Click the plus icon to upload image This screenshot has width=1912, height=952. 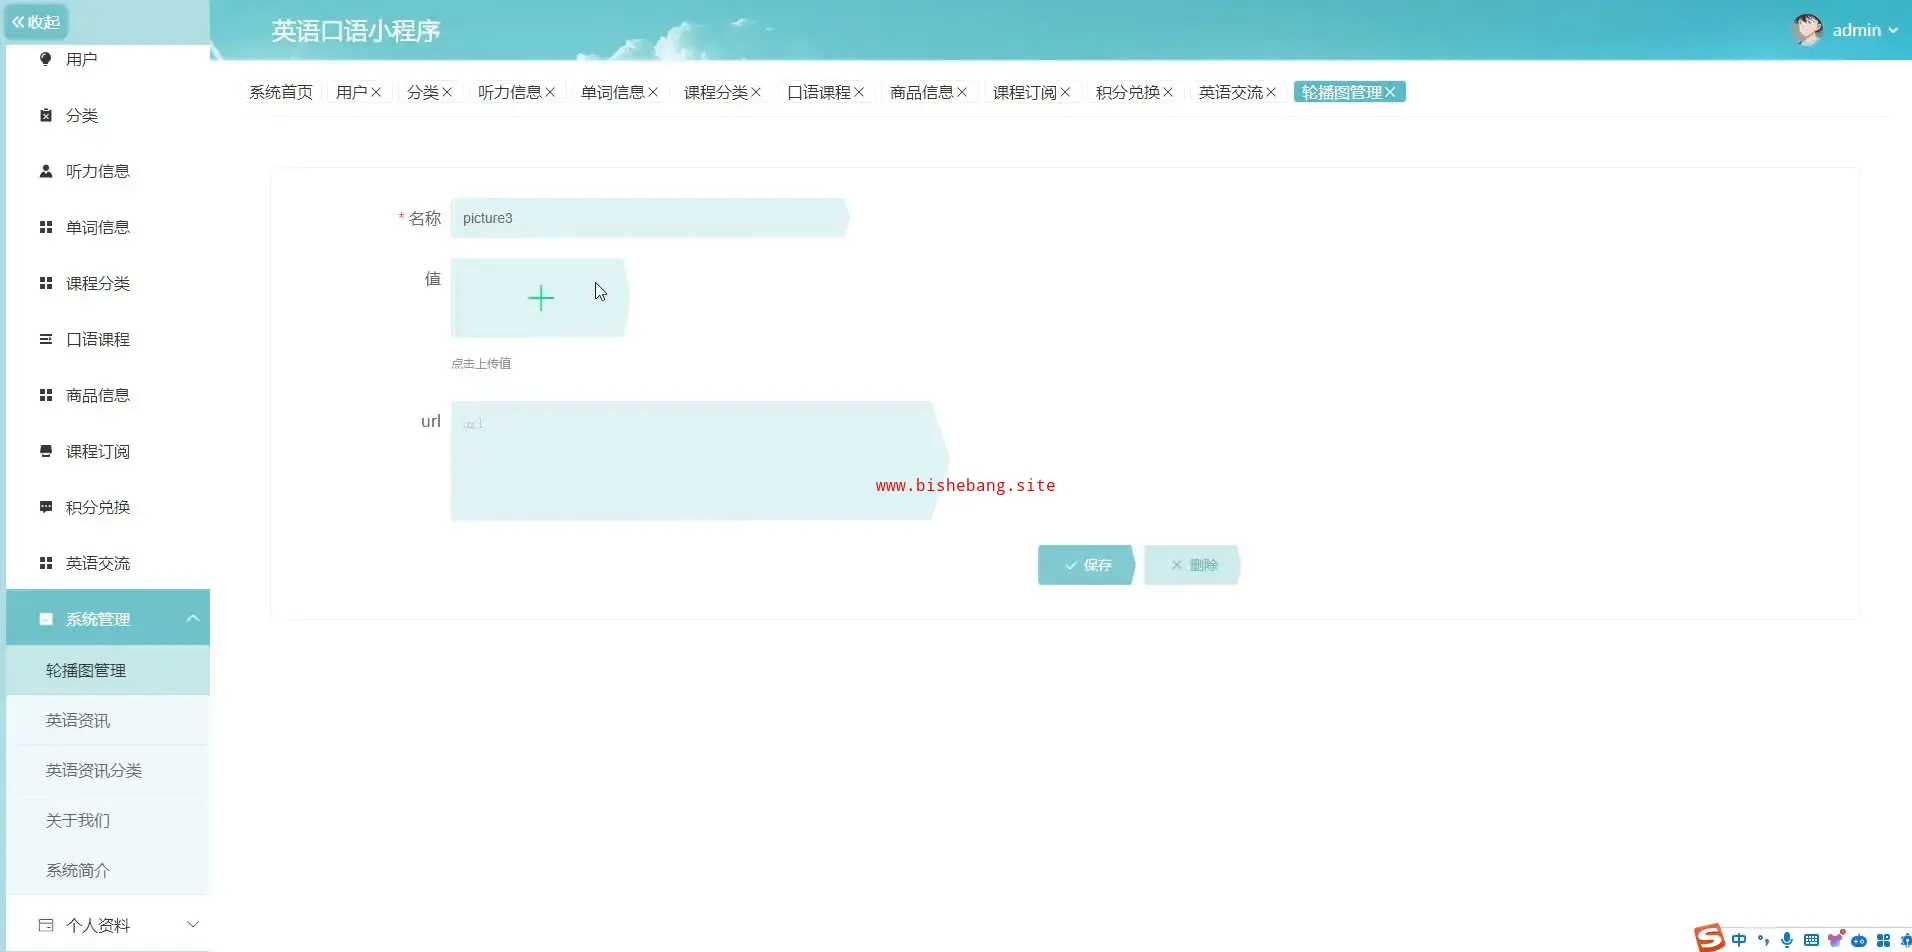click(540, 298)
